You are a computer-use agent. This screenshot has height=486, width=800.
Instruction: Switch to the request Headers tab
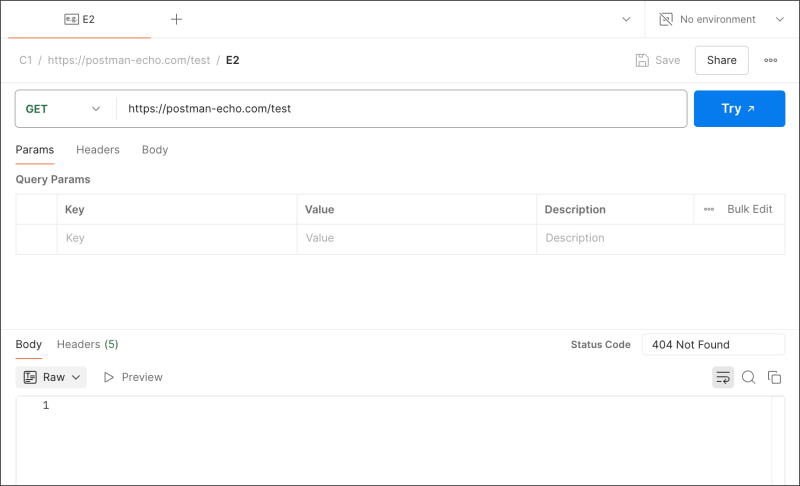point(98,150)
